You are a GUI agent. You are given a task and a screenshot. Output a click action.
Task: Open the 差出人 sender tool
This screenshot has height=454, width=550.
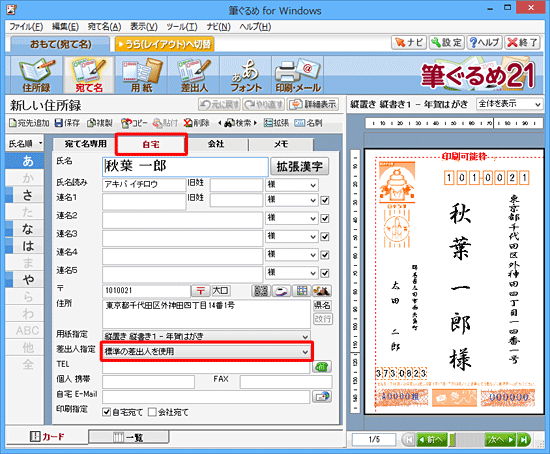coord(194,75)
